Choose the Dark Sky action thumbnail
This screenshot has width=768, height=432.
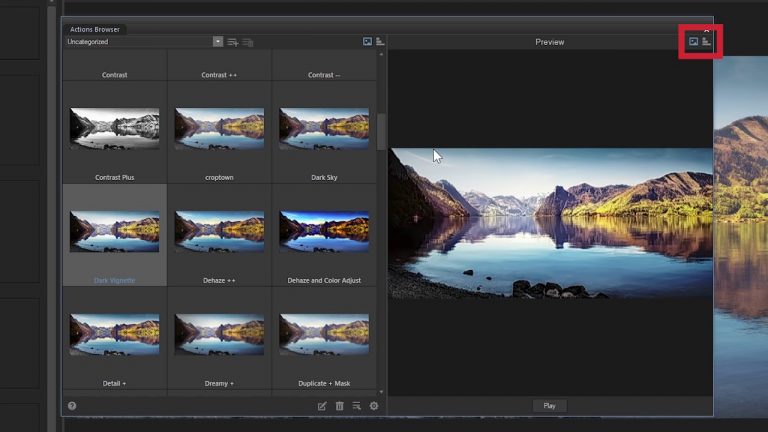point(324,128)
